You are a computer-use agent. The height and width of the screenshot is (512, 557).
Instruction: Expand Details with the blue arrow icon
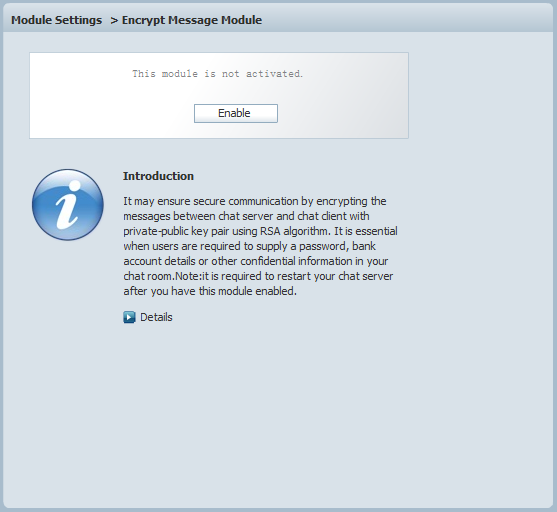point(129,317)
